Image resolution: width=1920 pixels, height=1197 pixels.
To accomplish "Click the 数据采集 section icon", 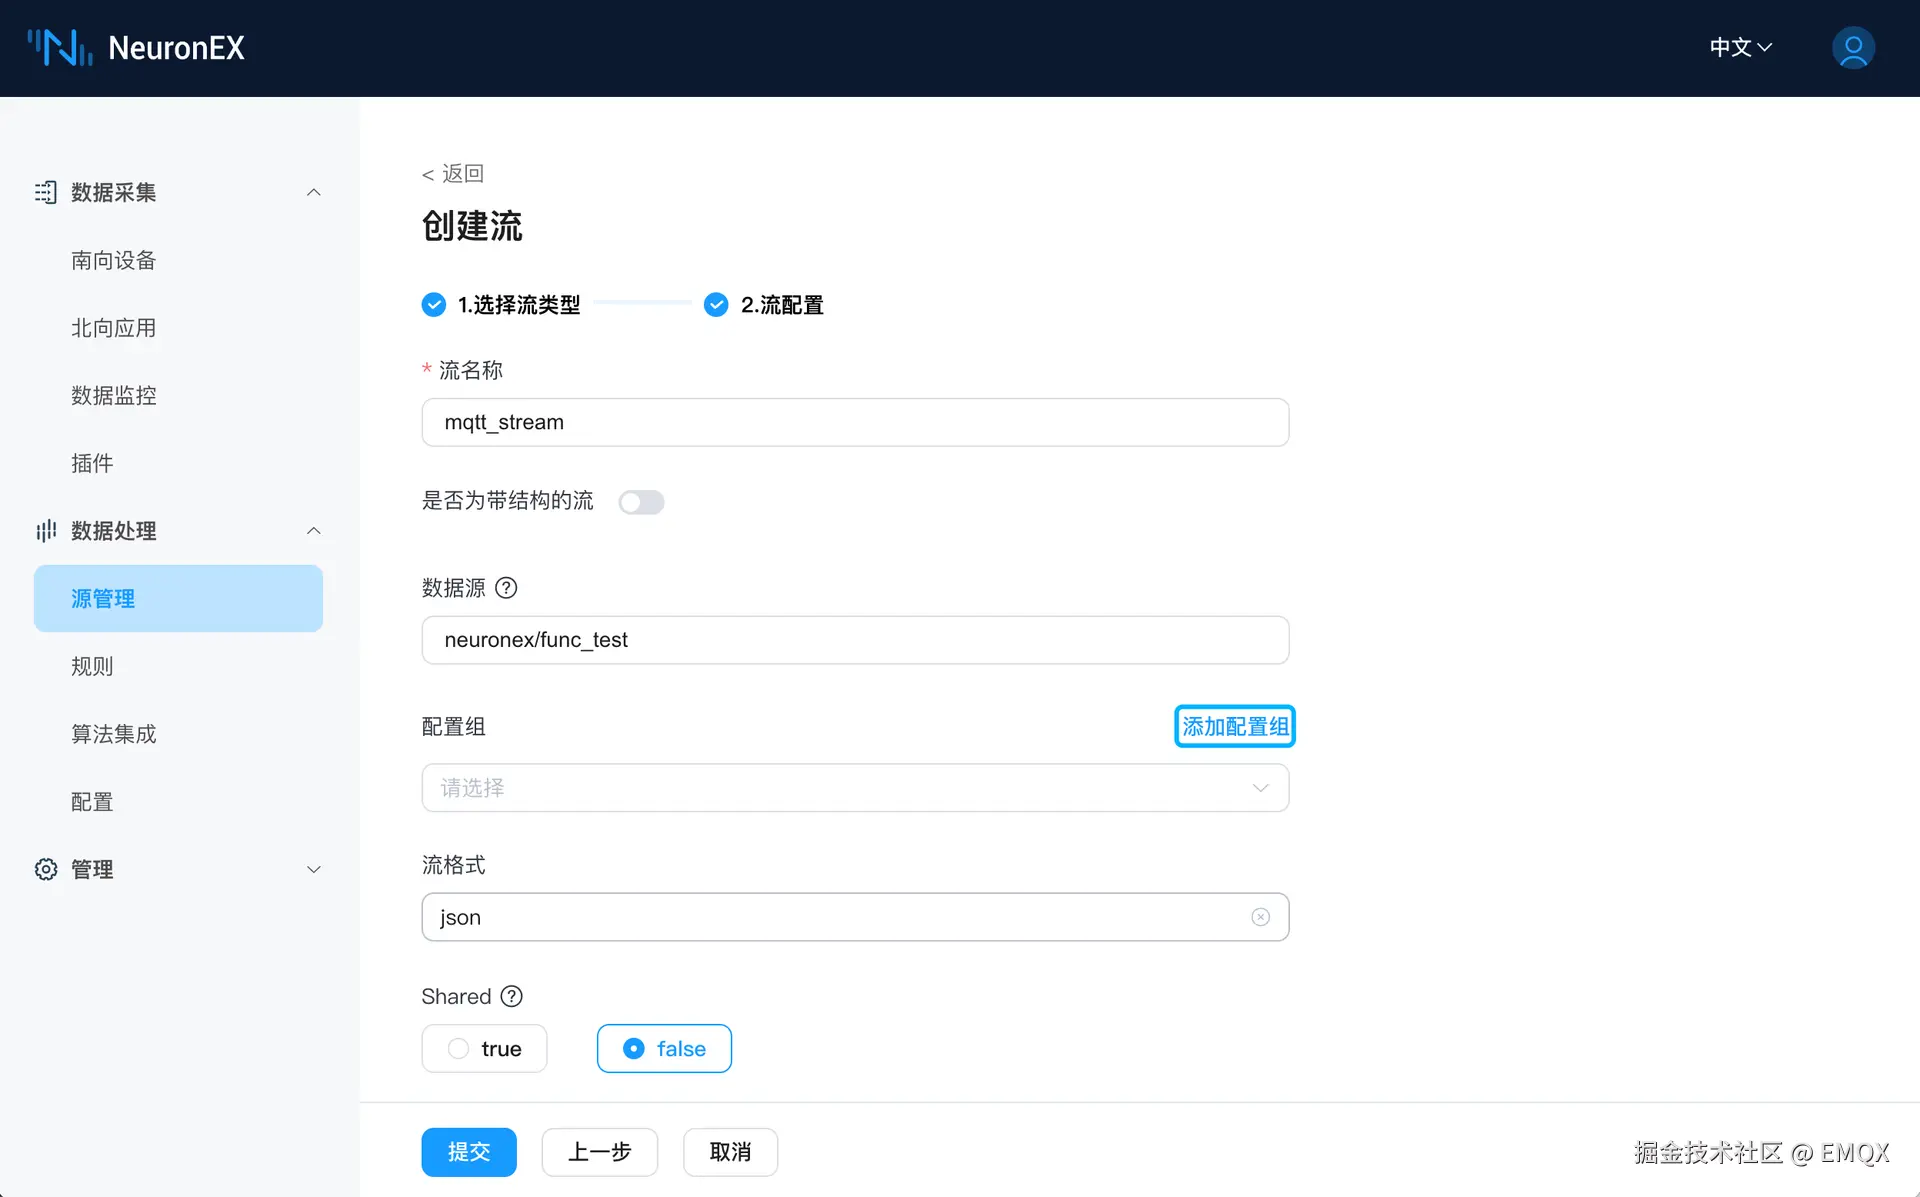I will tap(46, 192).
